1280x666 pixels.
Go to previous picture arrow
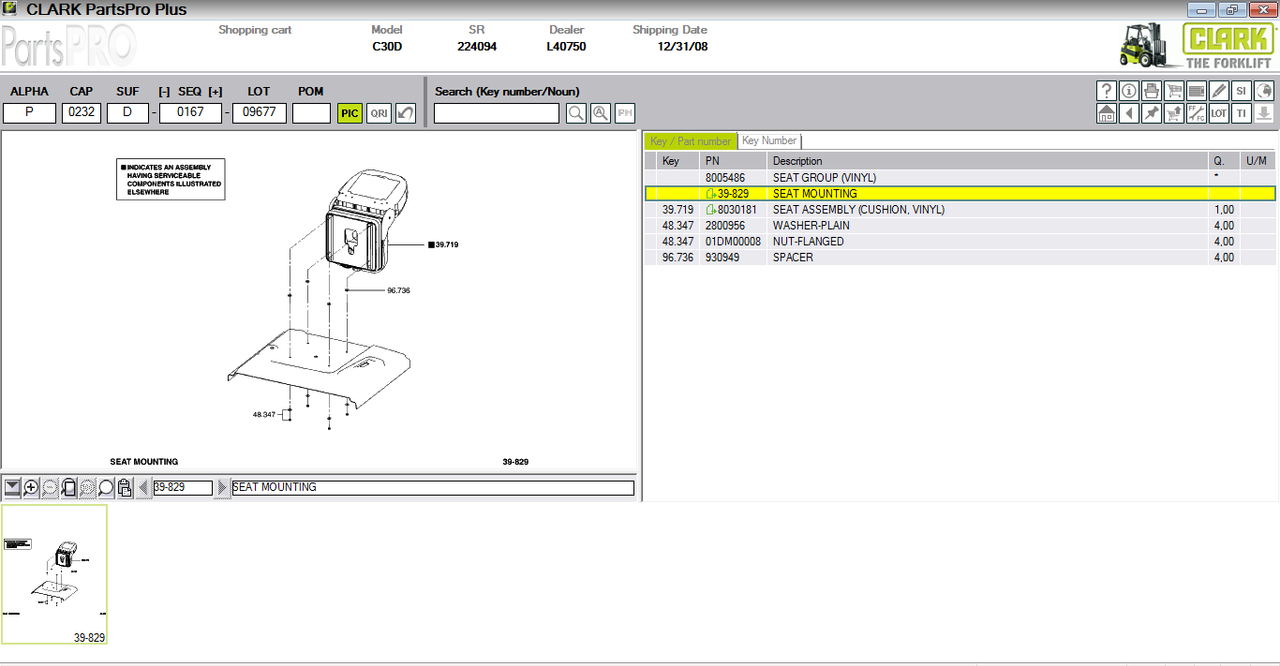click(x=143, y=488)
